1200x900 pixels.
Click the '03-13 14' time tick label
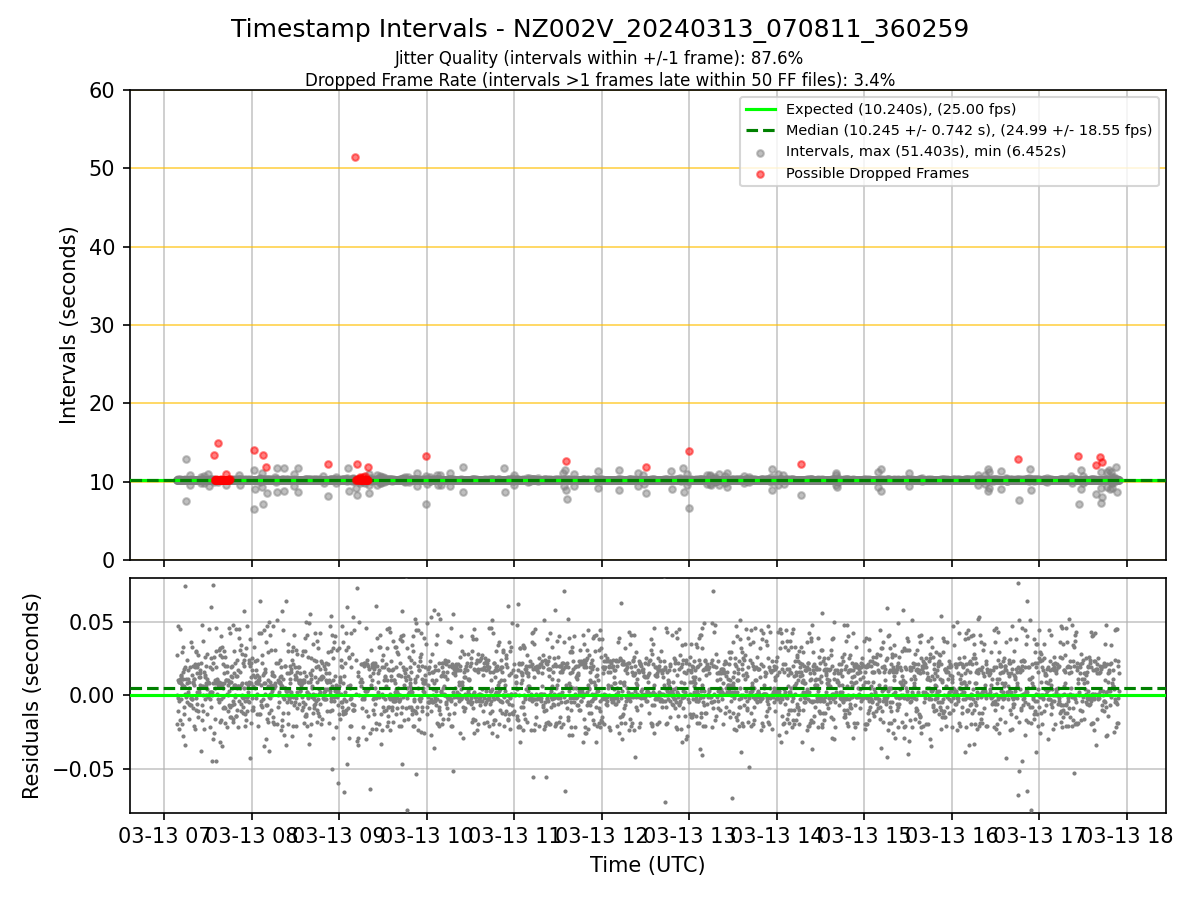(776, 835)
